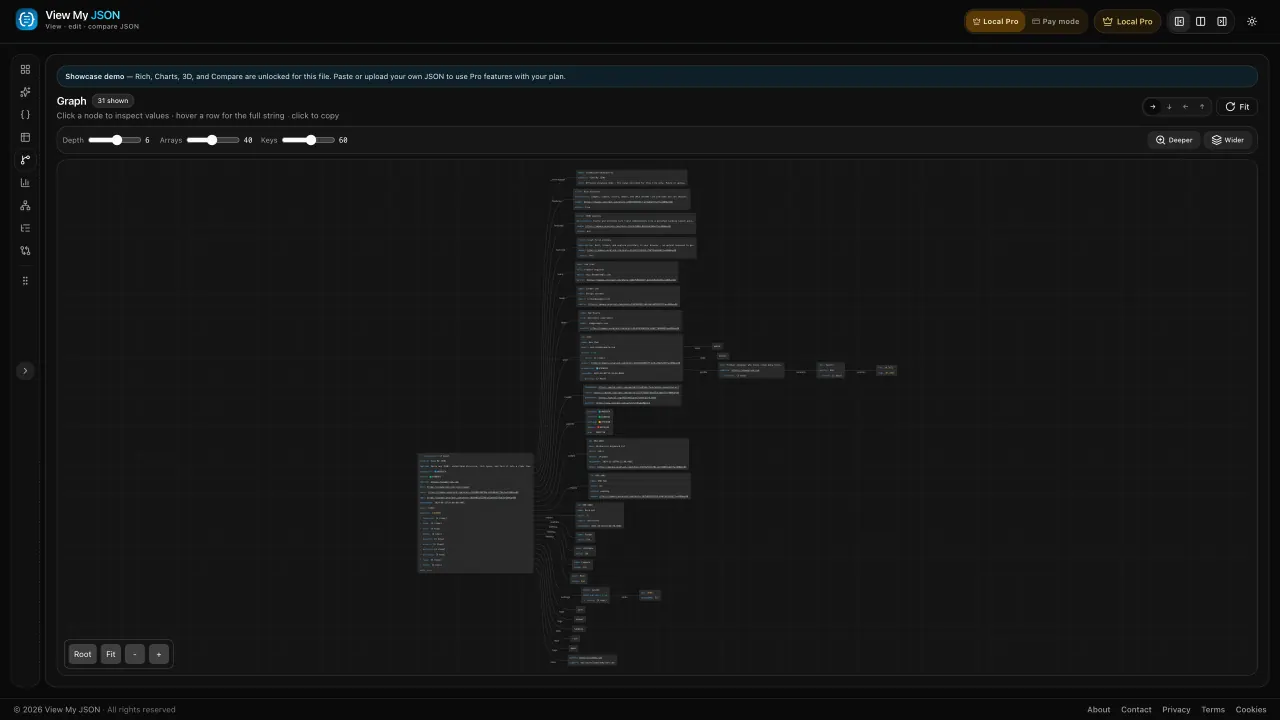Click the Wider button
This screenshot has height=720, width=1280.
(x=1228, y=140)
